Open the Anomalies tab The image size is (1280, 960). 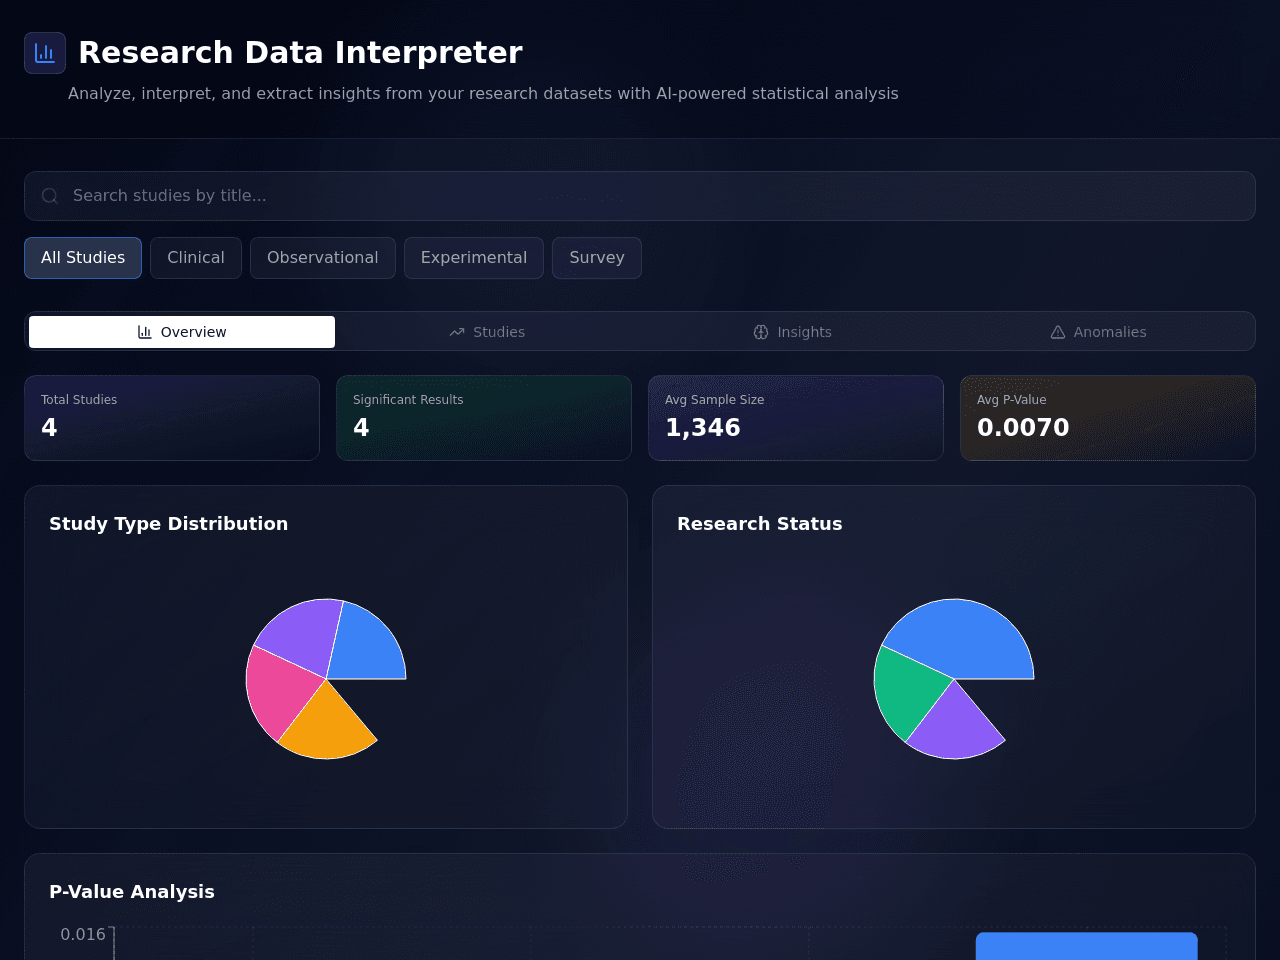1099,332
